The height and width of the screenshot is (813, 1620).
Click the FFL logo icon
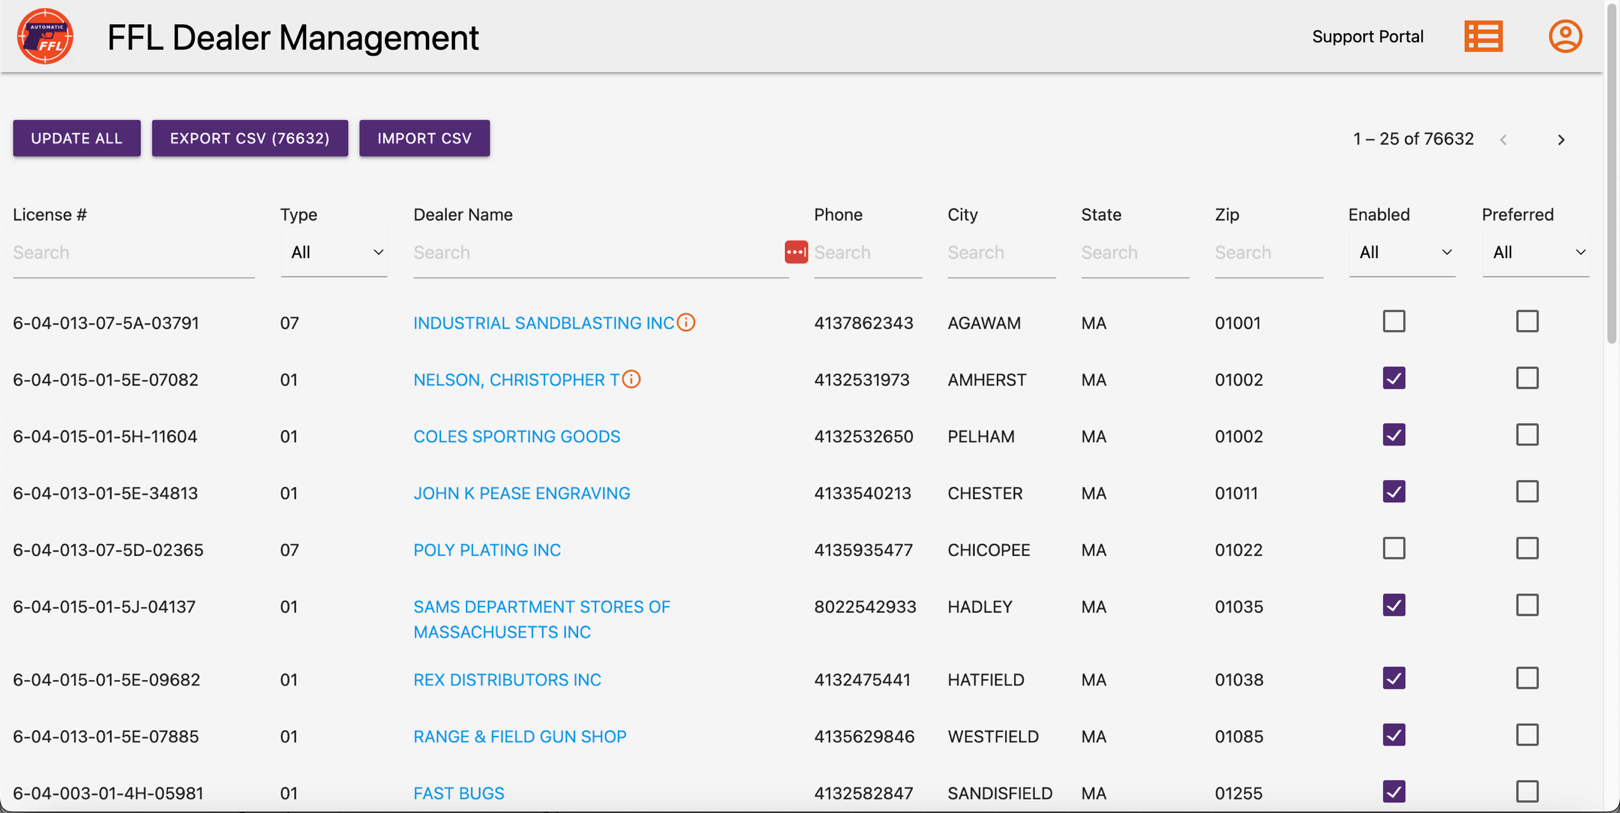pos(45,36)
